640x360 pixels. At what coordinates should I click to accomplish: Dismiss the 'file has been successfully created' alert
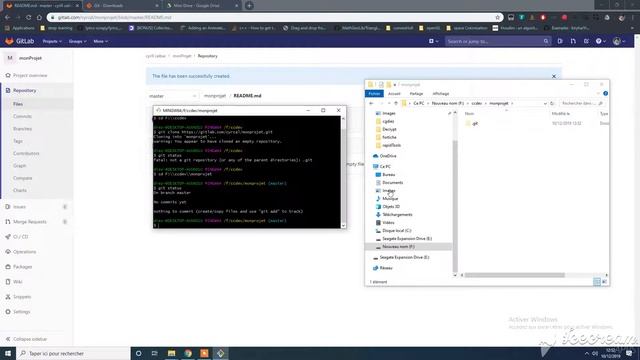coord(554,76)
